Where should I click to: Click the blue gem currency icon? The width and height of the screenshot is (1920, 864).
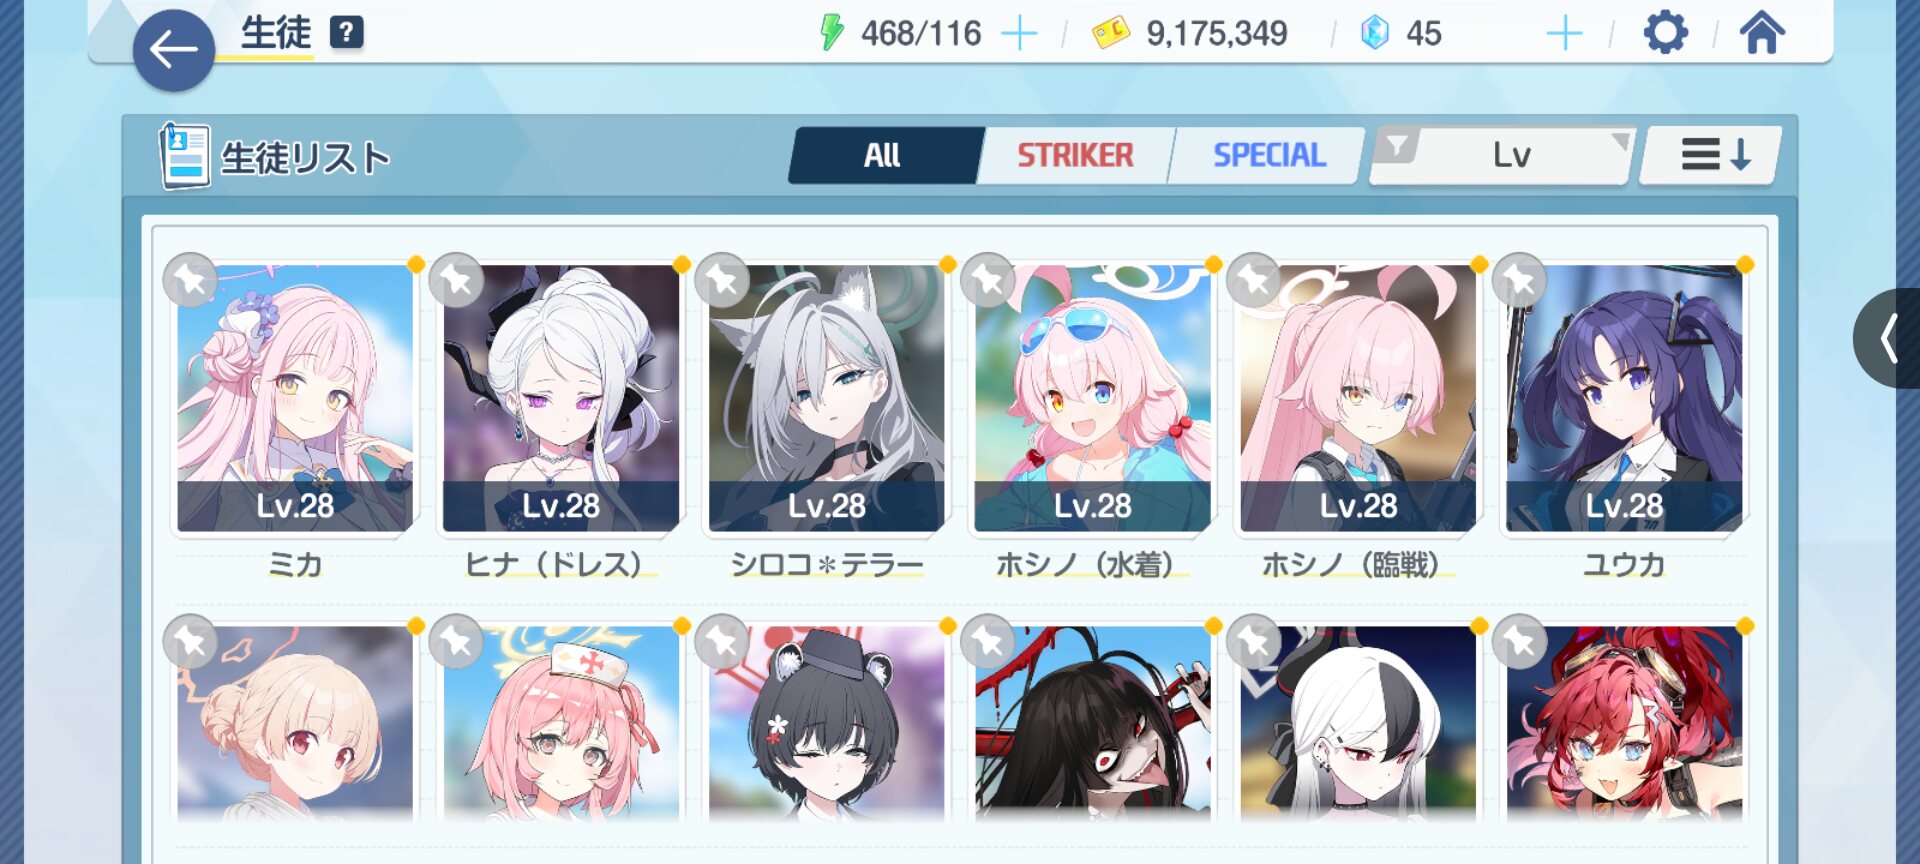[1375, 33]
